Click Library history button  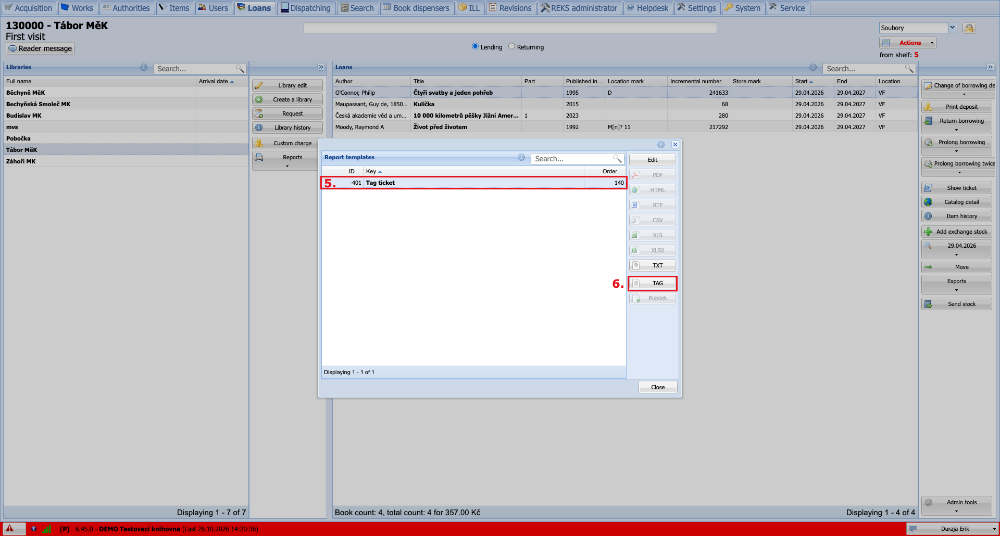click(x=288, y=128)
